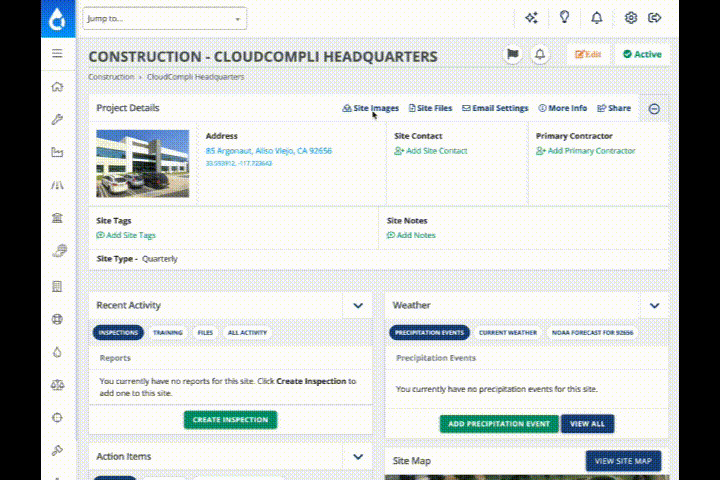Image resolution: width=720 pixels, height=480 pixels.
Task: Select the NOAA Forecast for 92656 tab
Action: coord(592,333)
